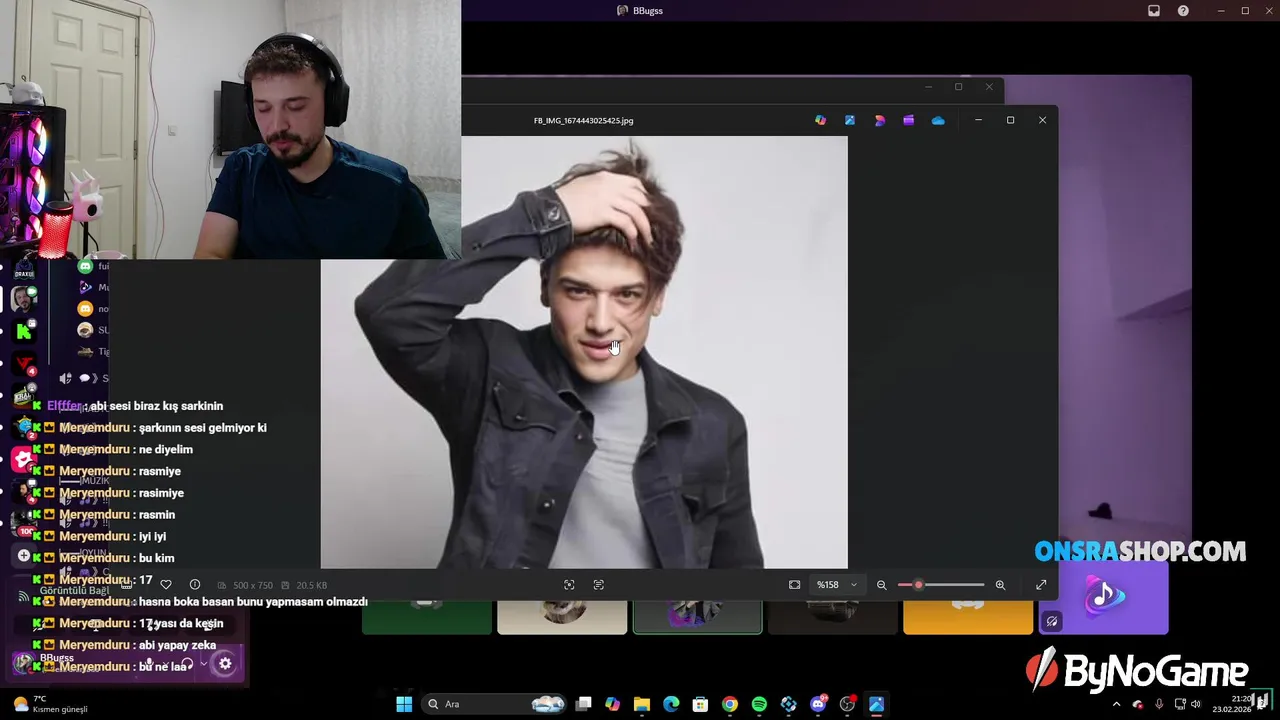This screenshot has width=1280, height=720.
Task: Click the tray microphone icon
Action: pyautogui.click(x=1159, y=704)
